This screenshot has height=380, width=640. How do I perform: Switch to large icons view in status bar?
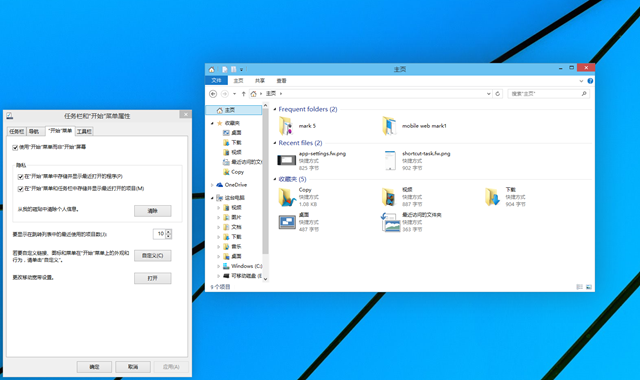(589, 287)
